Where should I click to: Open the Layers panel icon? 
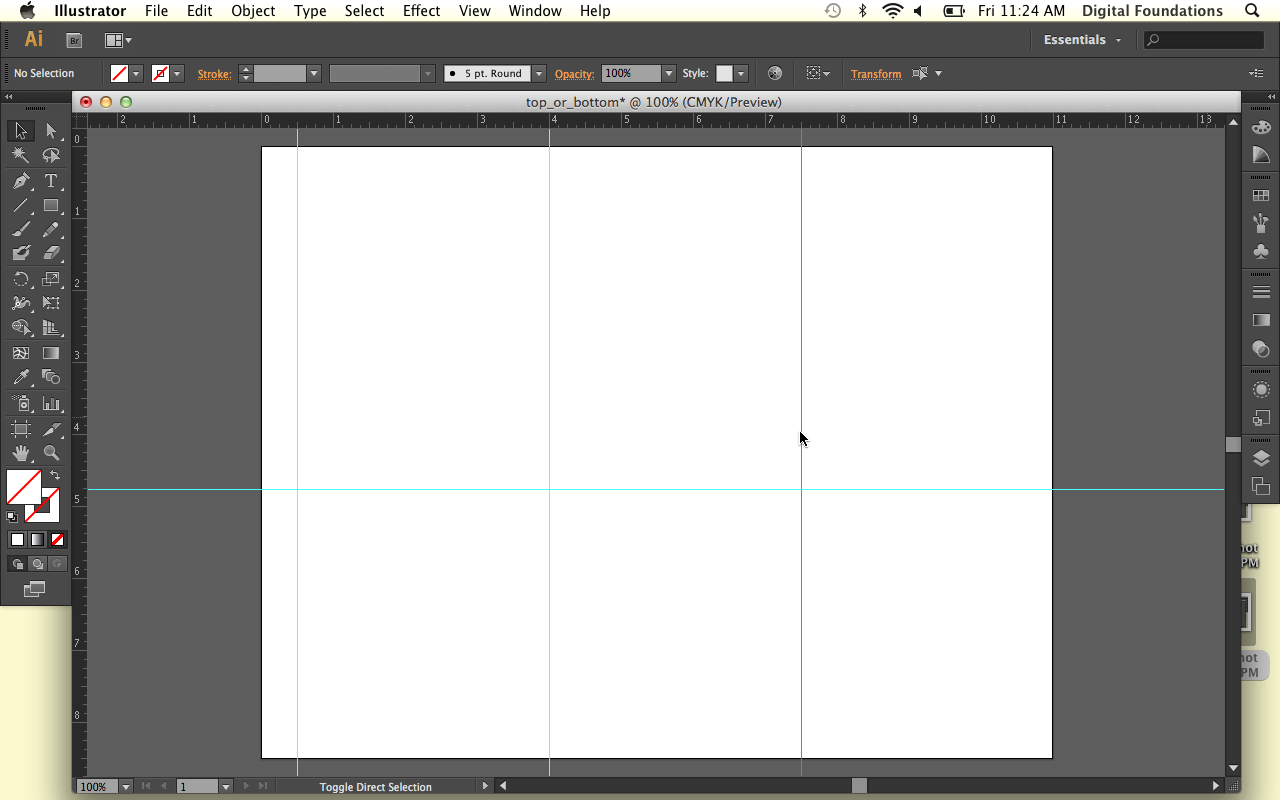[x=1261, y=459]
